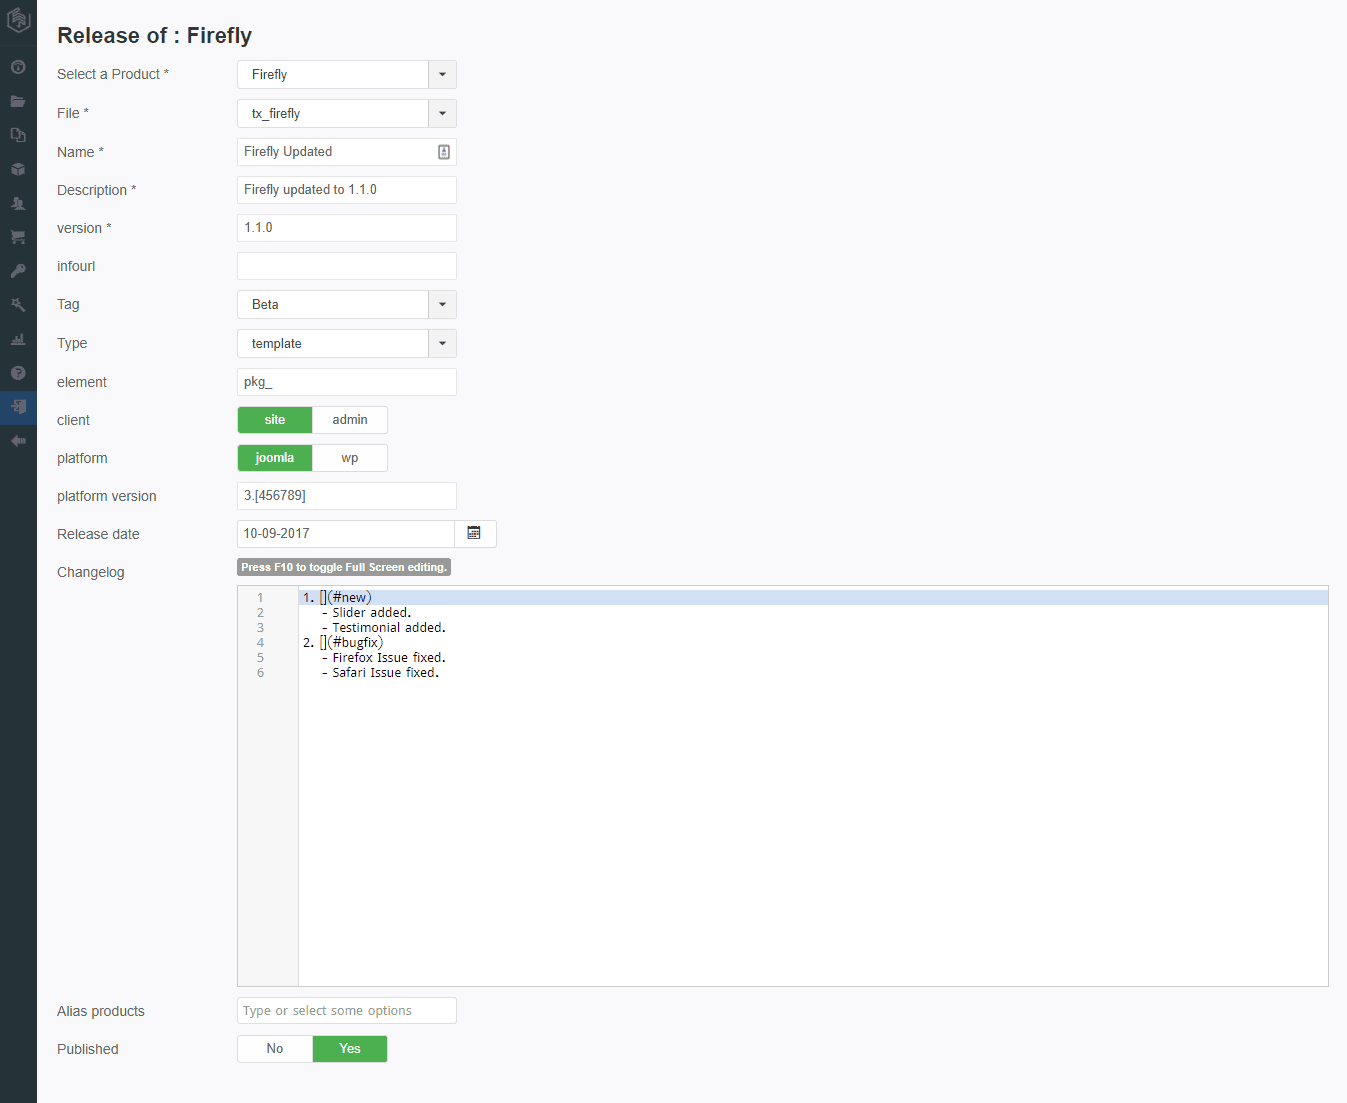Expand the File dropdown showing tx_firefly
This screenshot has width=1347, height=1103.
(x=442, y=114)
